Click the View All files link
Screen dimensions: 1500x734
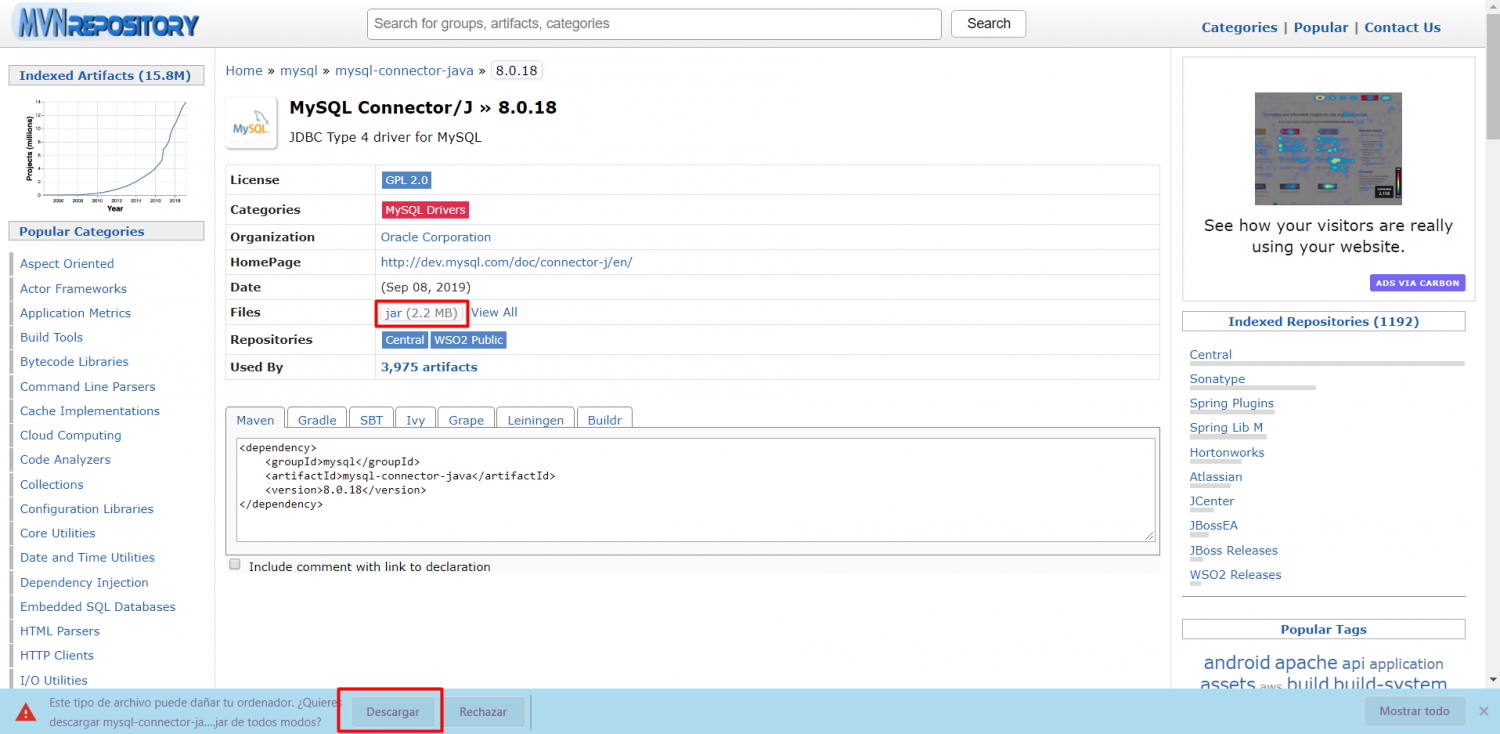click(494, 312)
